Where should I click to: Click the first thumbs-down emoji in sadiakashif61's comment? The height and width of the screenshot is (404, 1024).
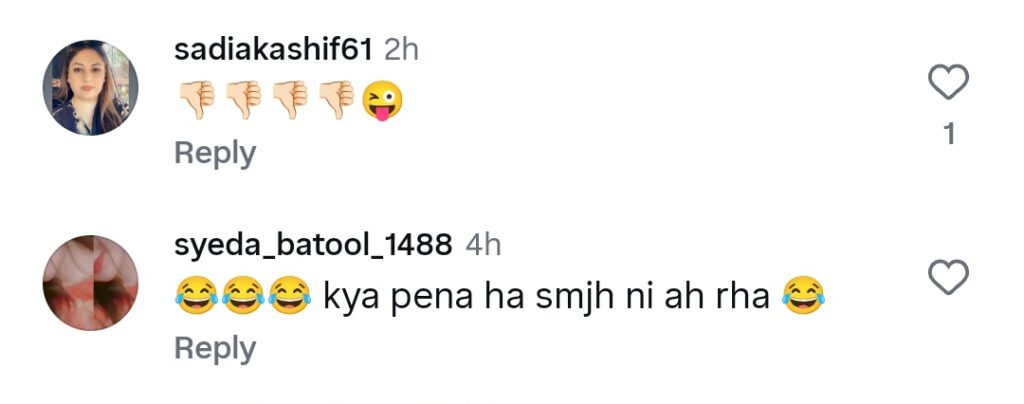(x=197, y=101)
